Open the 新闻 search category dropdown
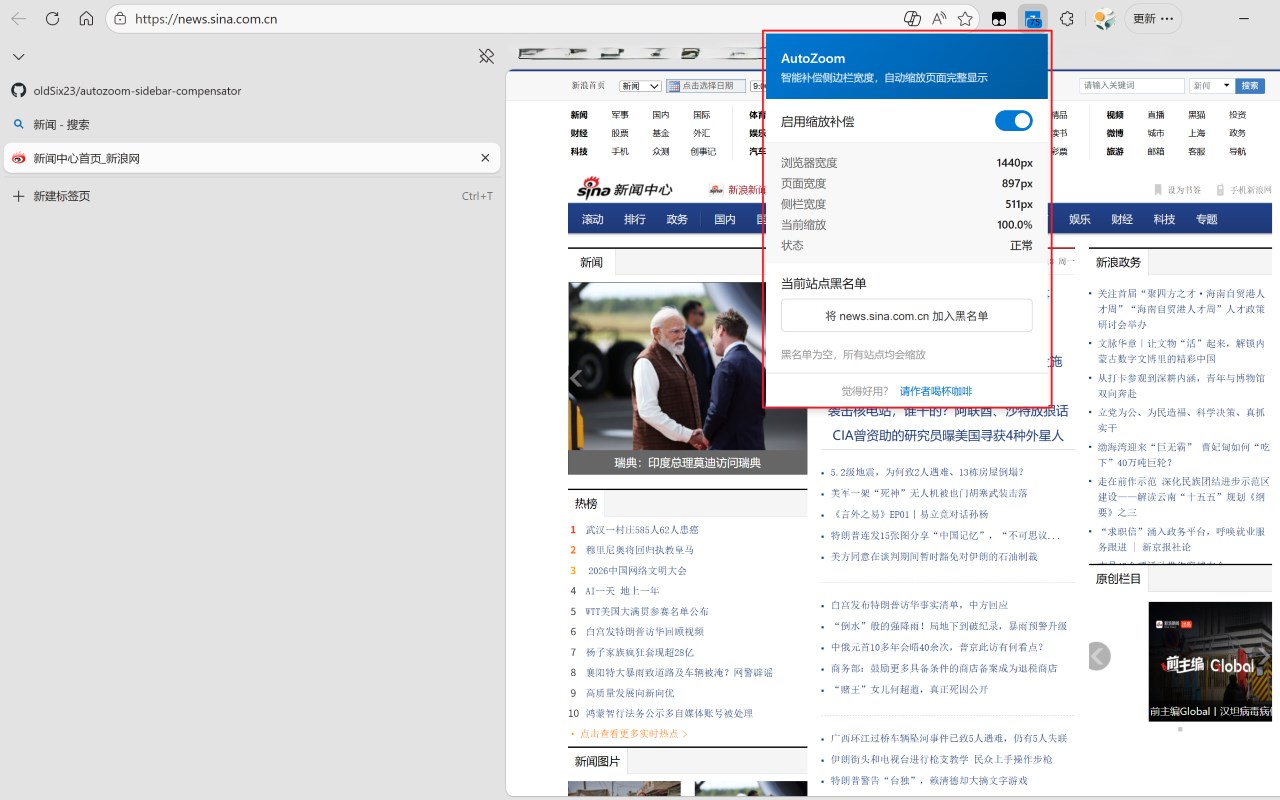The height and width of the screenshot is (800, 1280). pyautogui.click(x=1210, y=86)
